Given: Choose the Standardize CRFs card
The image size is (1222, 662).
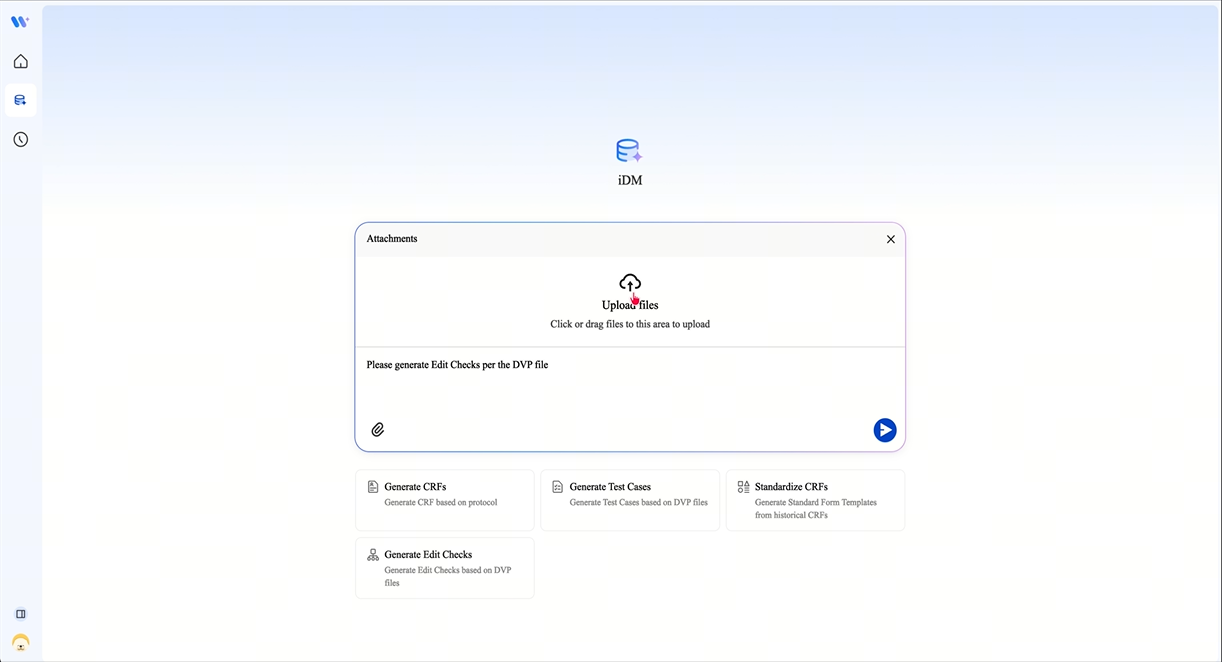Looking at the screenshot, I should [x=815, y=500].
